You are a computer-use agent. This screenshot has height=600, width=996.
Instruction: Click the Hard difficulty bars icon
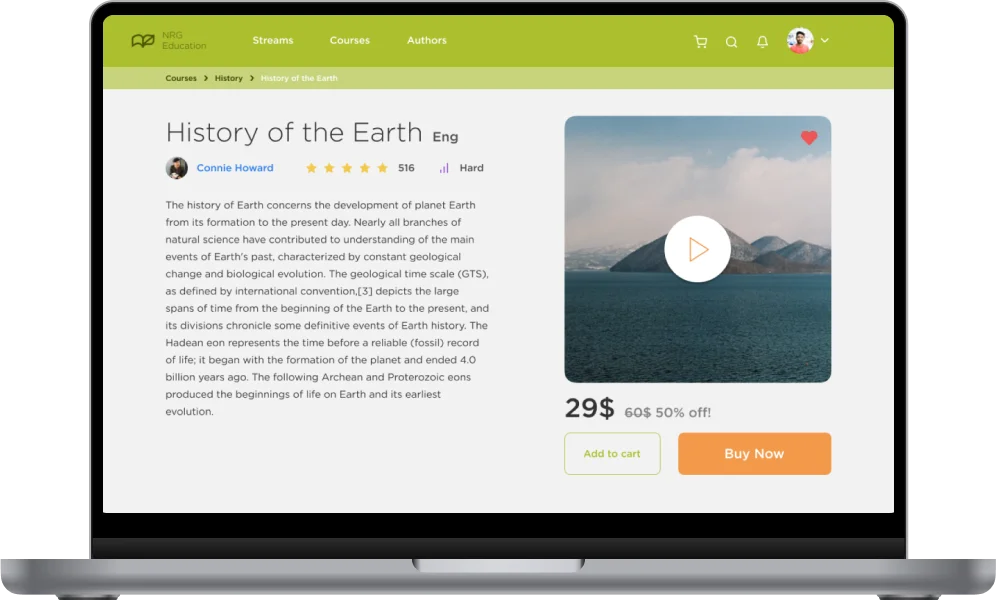coord(444,168)
